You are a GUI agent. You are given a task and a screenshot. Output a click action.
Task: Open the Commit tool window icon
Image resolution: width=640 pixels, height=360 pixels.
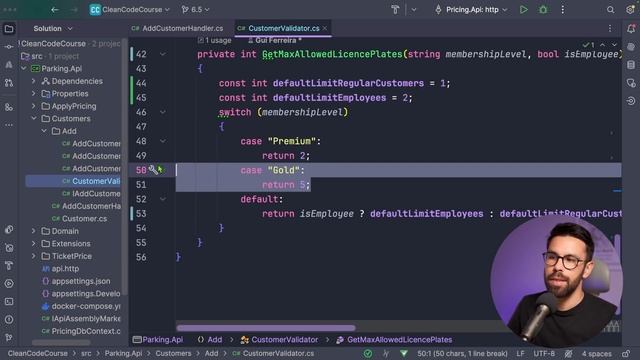pyautogui.click(x=9, y=47)
